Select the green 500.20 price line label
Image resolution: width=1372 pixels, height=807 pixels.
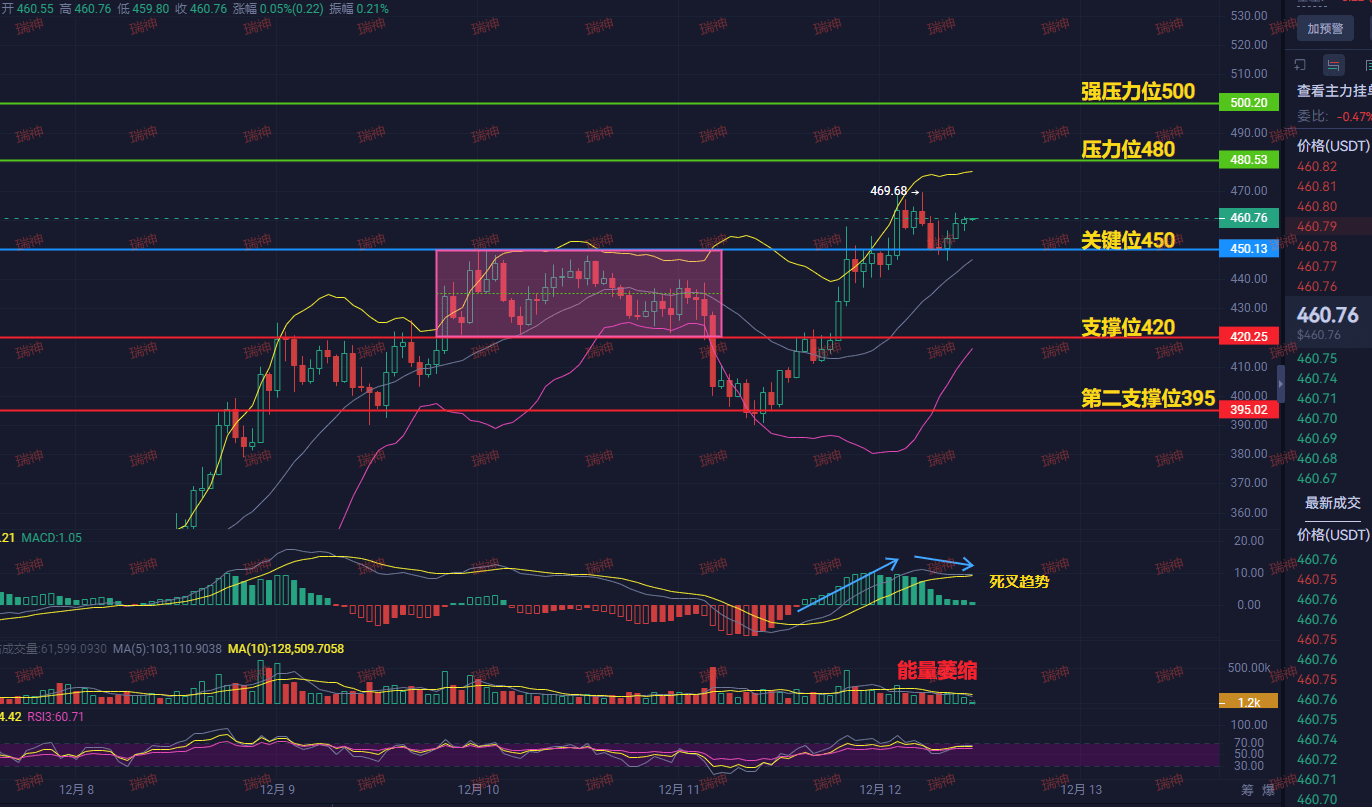1250,103
